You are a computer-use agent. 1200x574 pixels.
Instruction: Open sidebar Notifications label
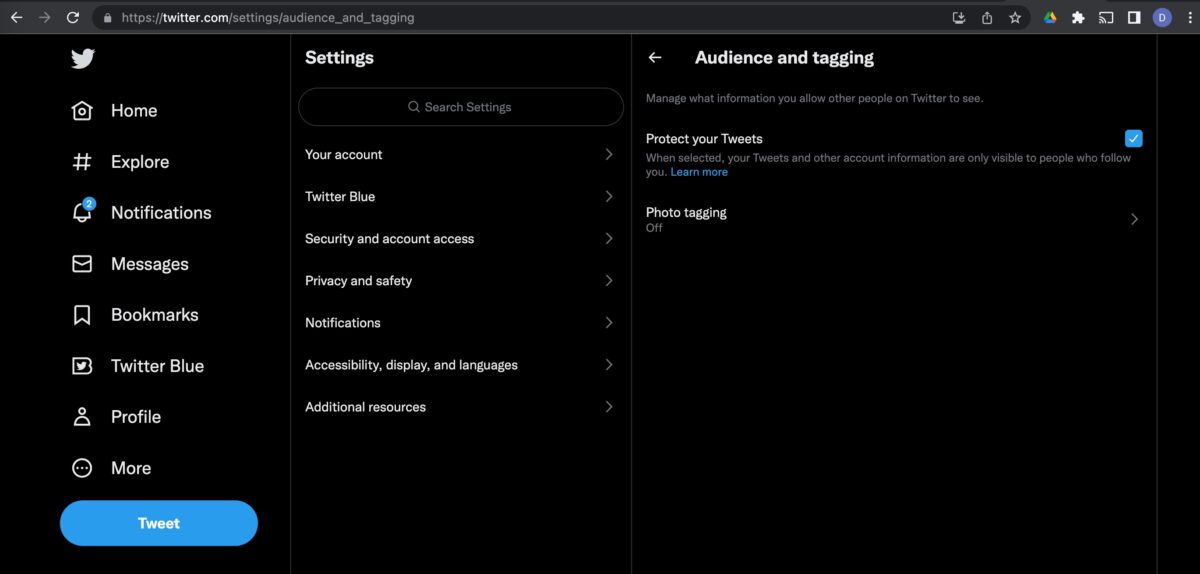pyautogui.click(x=161, y=213)
